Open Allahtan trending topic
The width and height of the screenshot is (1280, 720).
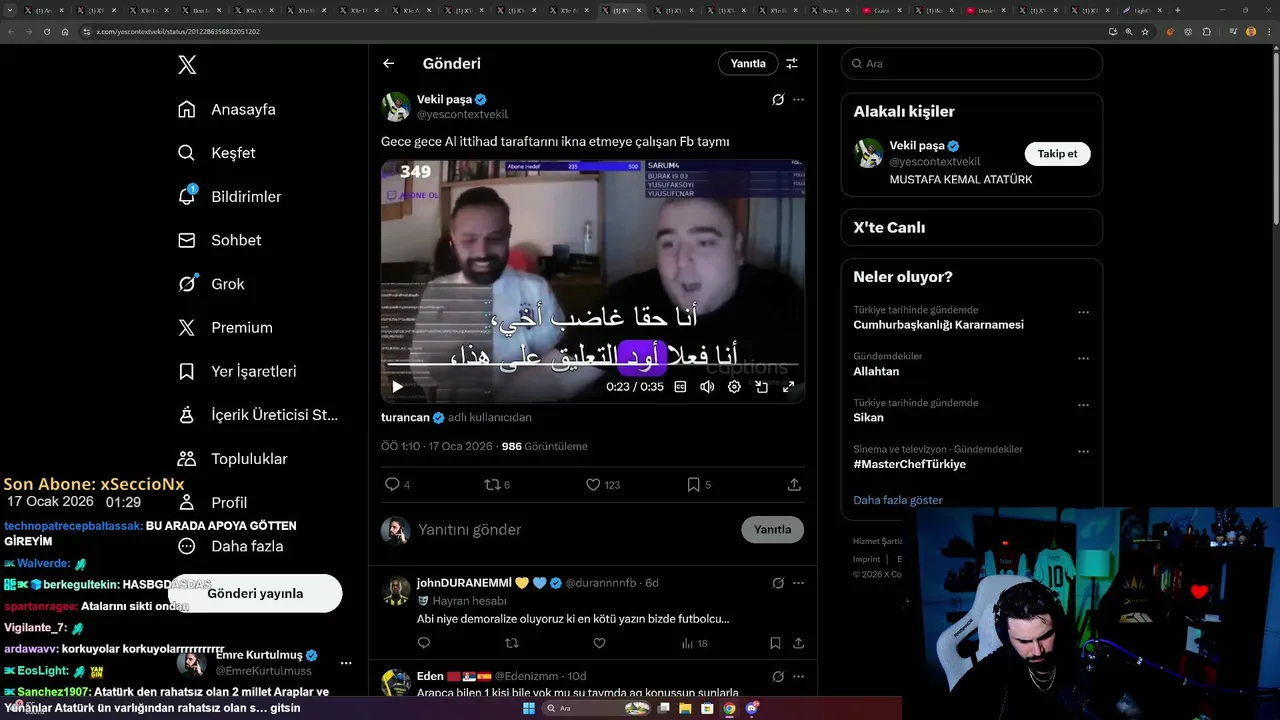pyautogui.click(x=876, y=371)
